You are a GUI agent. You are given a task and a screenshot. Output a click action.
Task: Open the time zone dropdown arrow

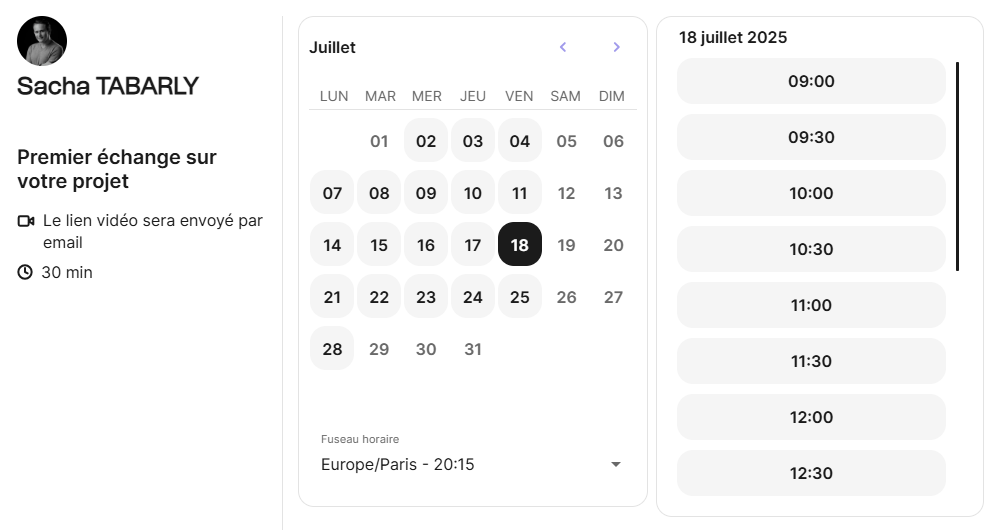616,464
